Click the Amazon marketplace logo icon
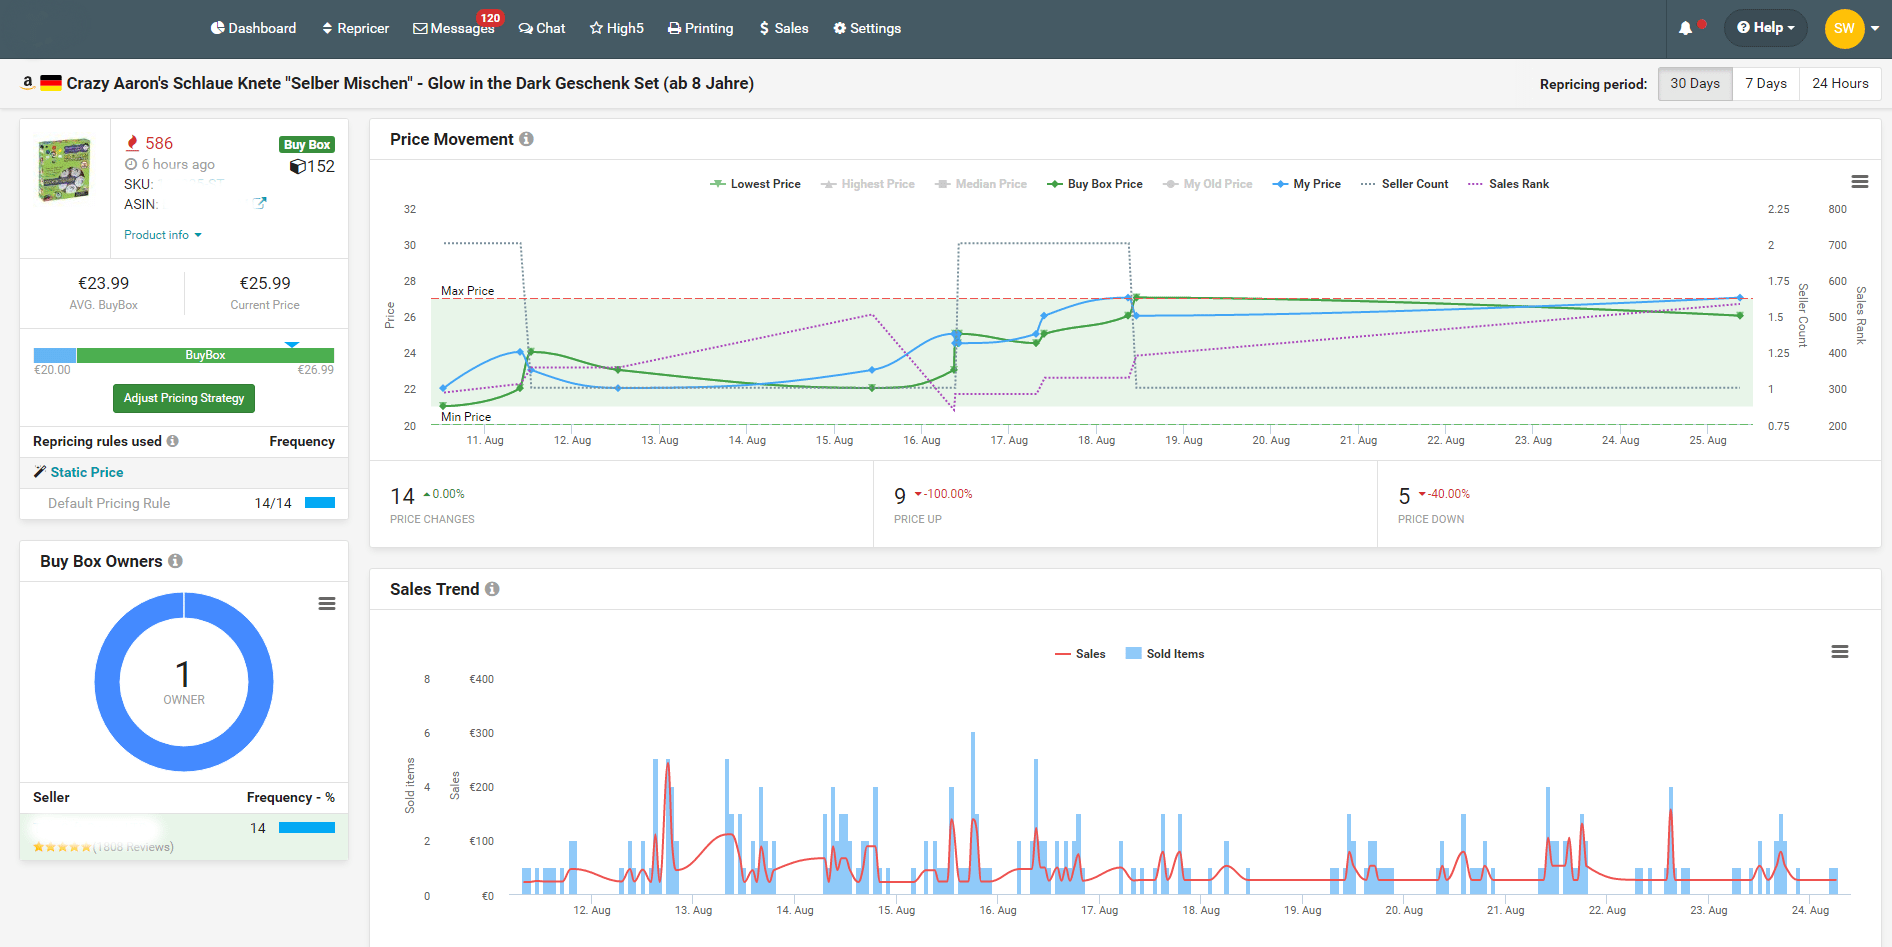This screenshot has width=1892, height=947. 28,83
